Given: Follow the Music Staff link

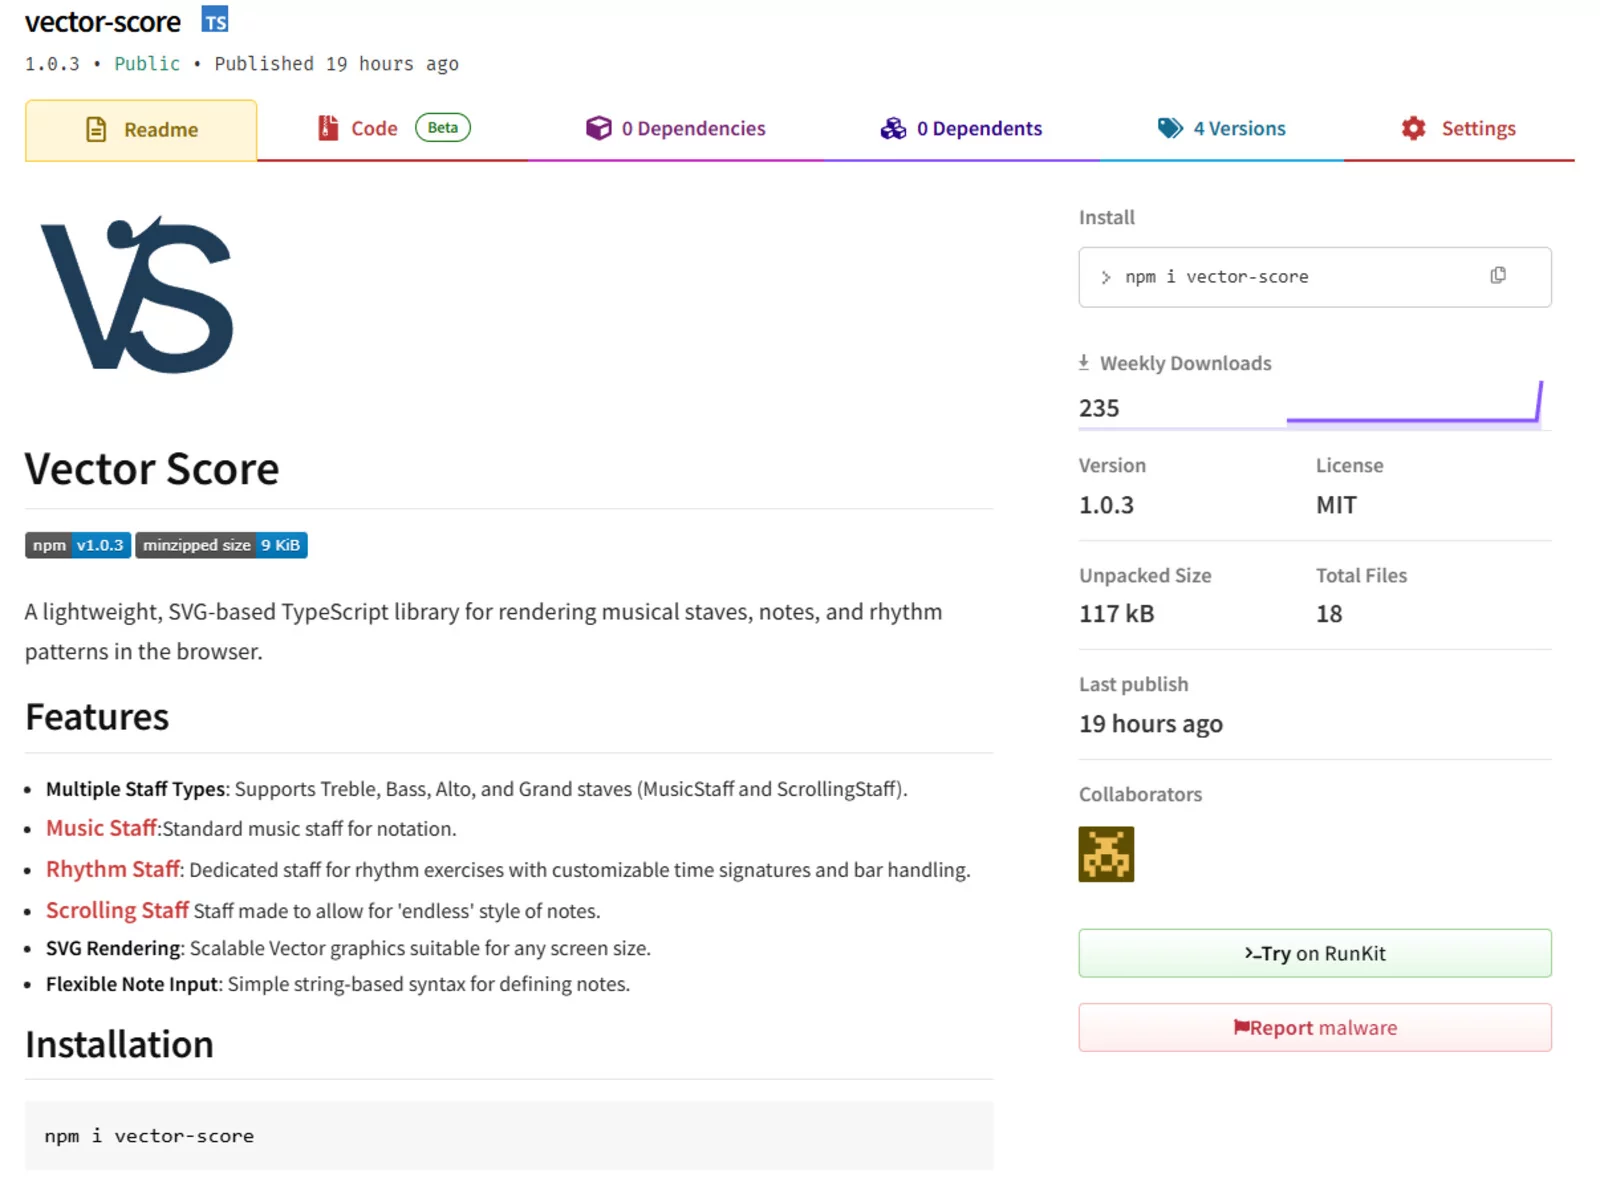Looking at the screenshot, I should 101,829.
